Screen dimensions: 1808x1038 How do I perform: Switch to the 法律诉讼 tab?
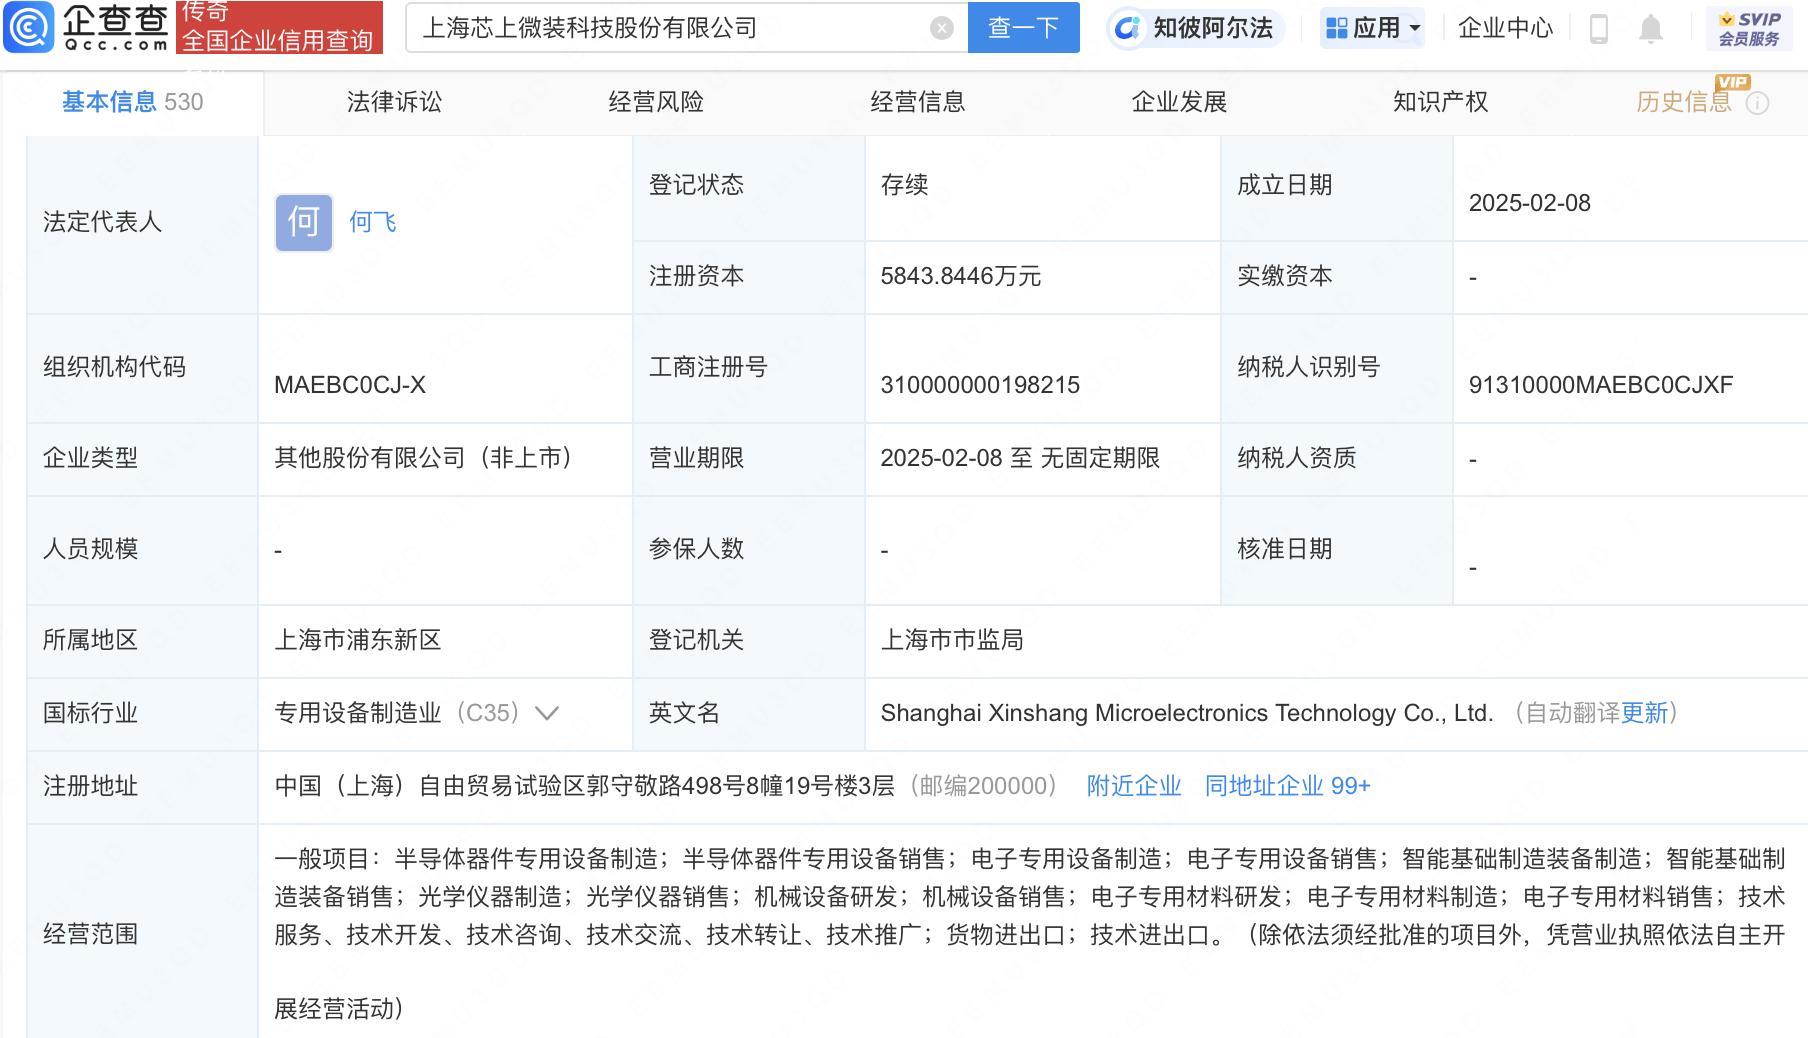[x=394, y=102]
